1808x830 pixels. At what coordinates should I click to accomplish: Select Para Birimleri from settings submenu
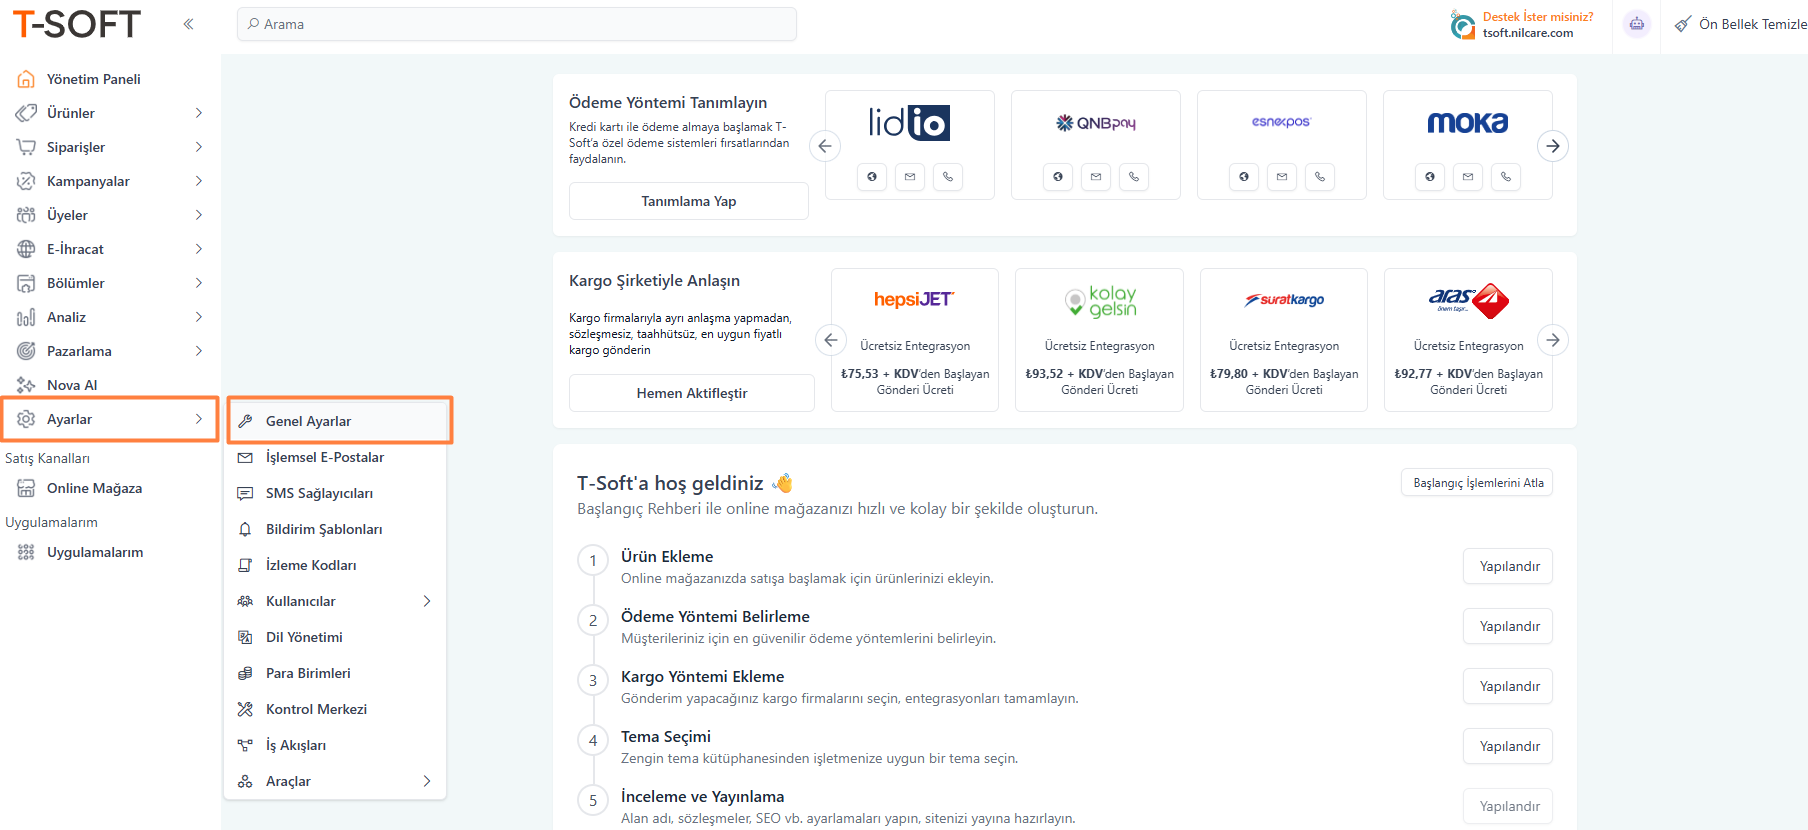[x=308, y=673]
